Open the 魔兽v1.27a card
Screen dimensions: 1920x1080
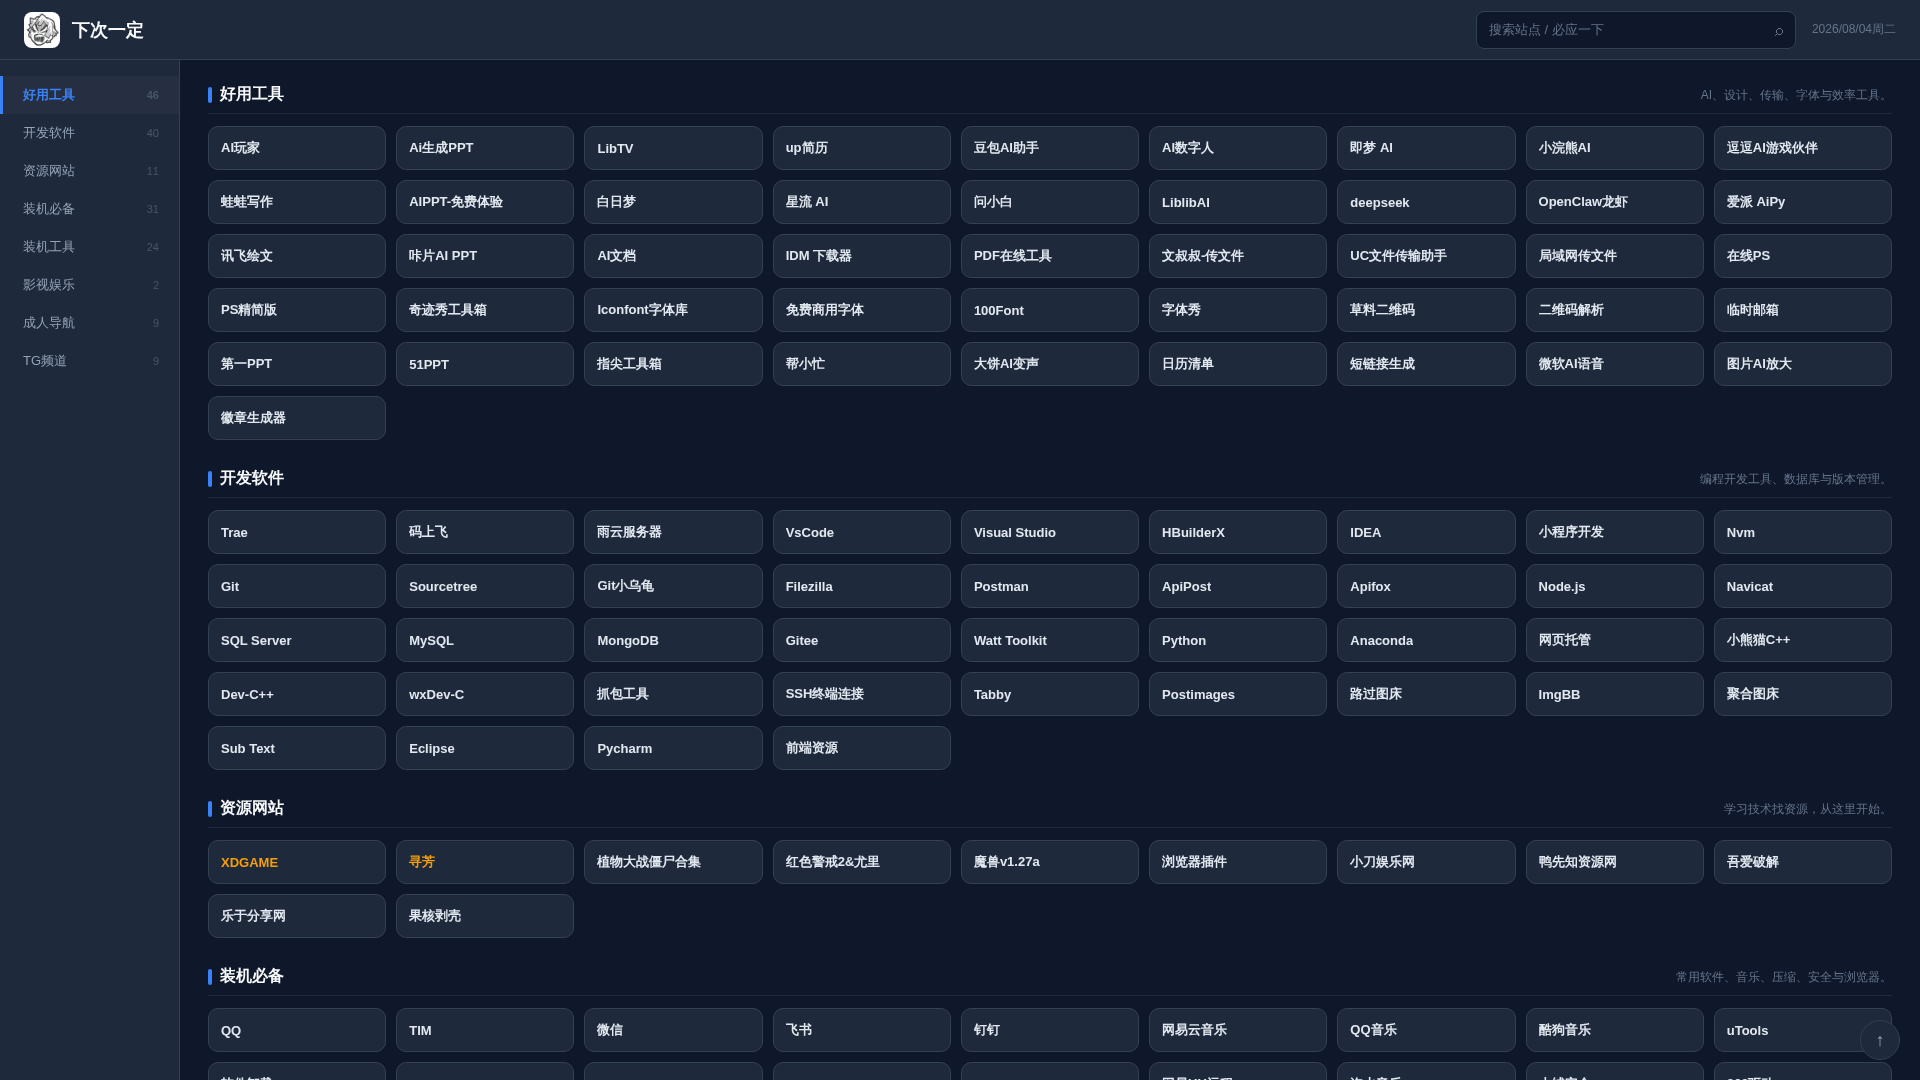point(1050,862)
